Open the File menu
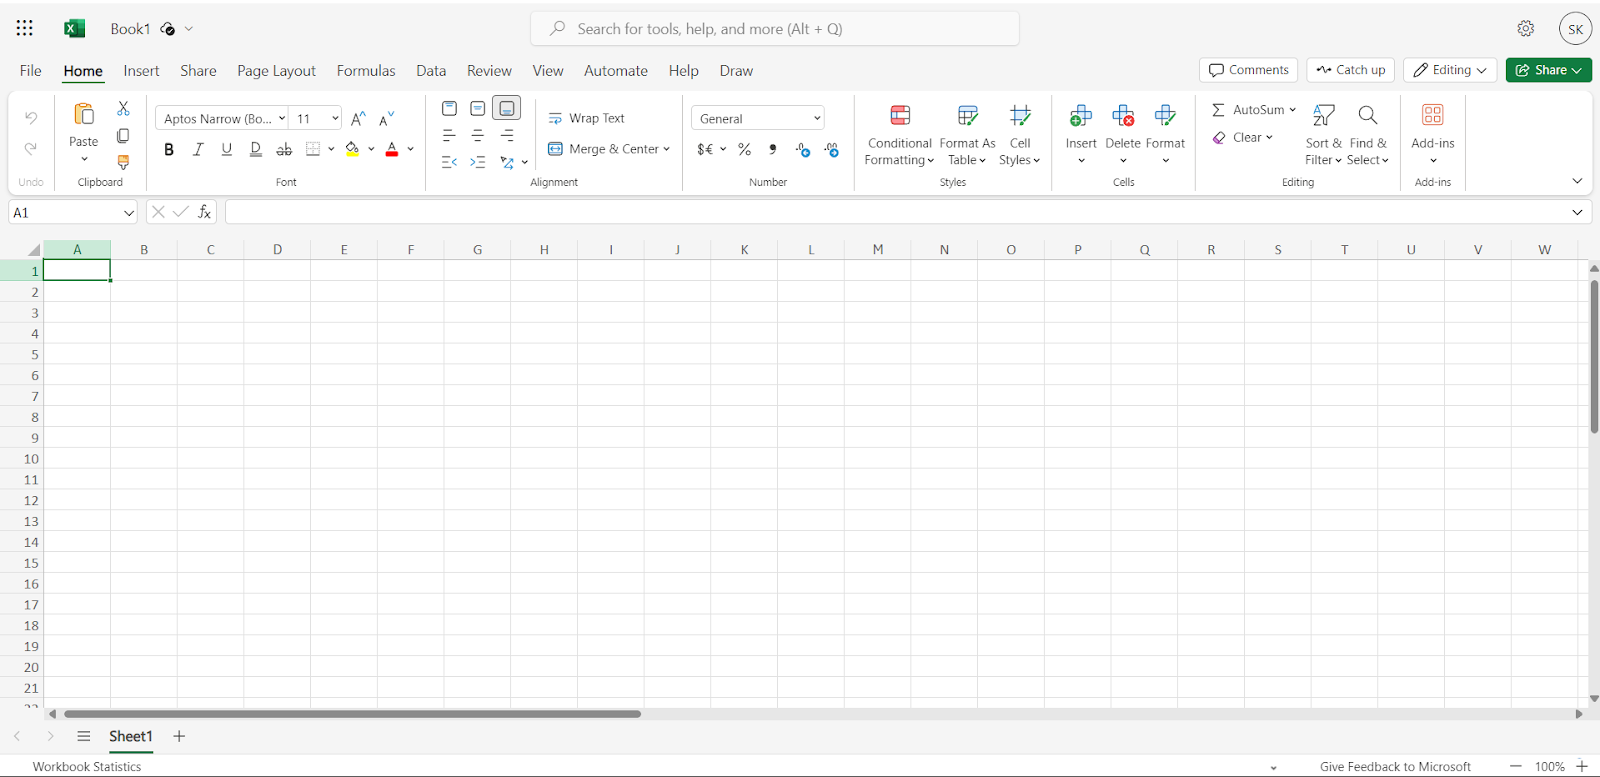 click(x=31, y=71)
